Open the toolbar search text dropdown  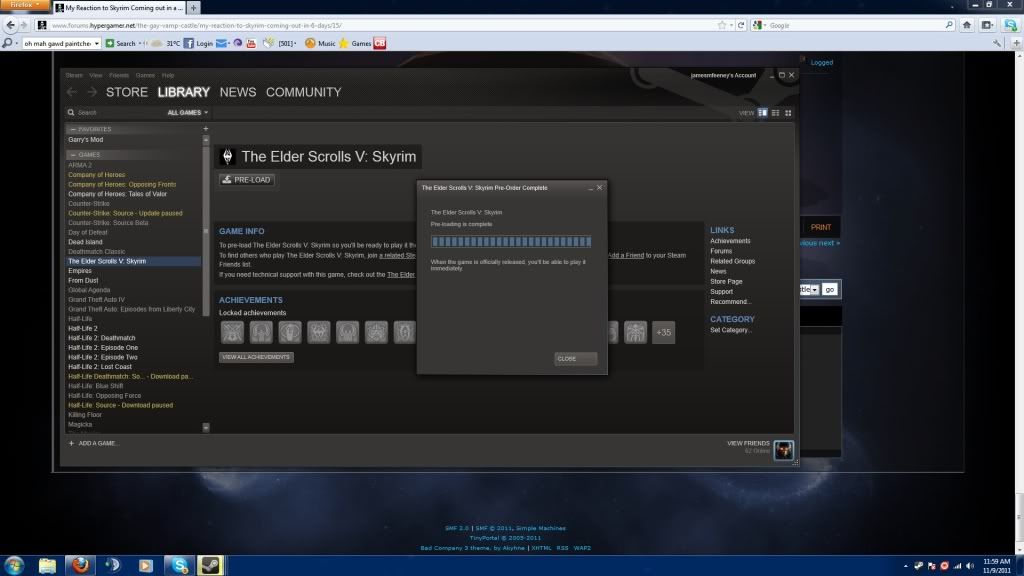point(97,43)
